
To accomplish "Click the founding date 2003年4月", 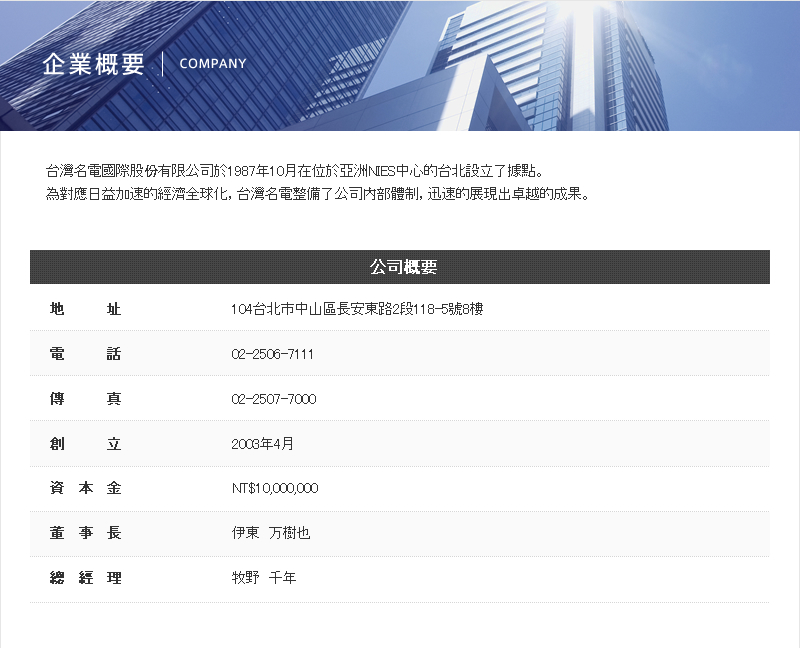I will 263,443.
